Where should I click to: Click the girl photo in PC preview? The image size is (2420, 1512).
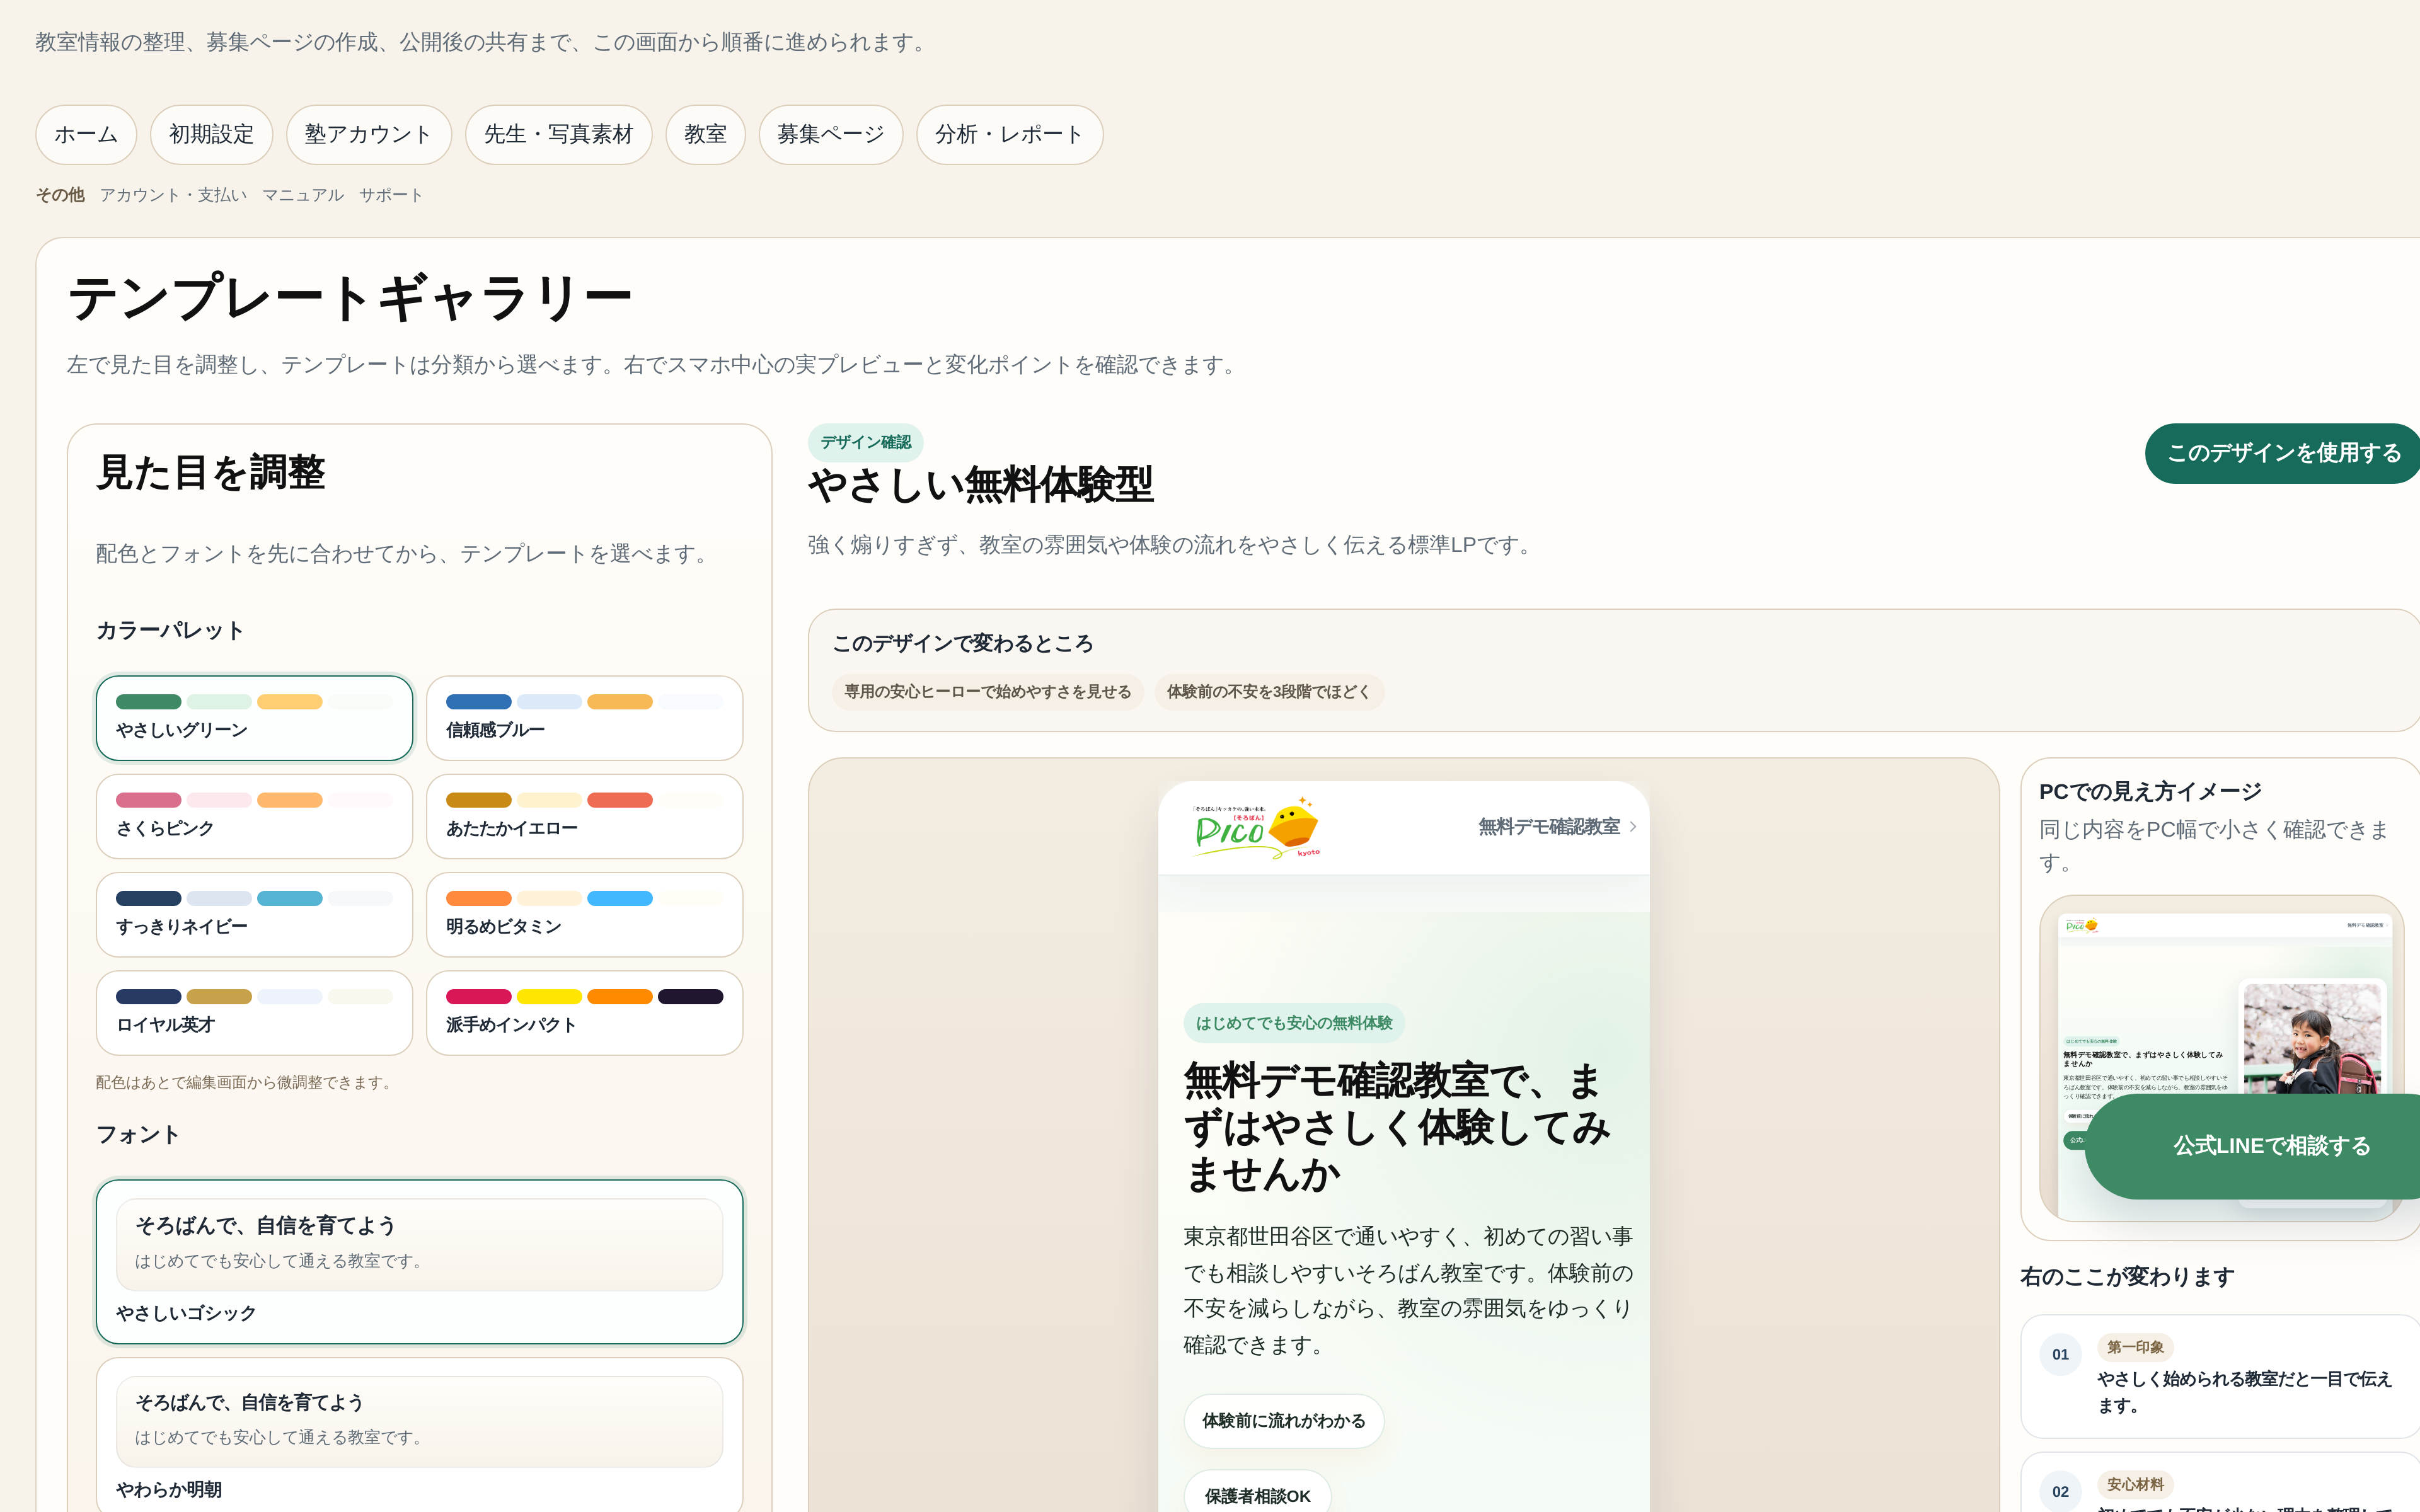tap(2312, 1038)
